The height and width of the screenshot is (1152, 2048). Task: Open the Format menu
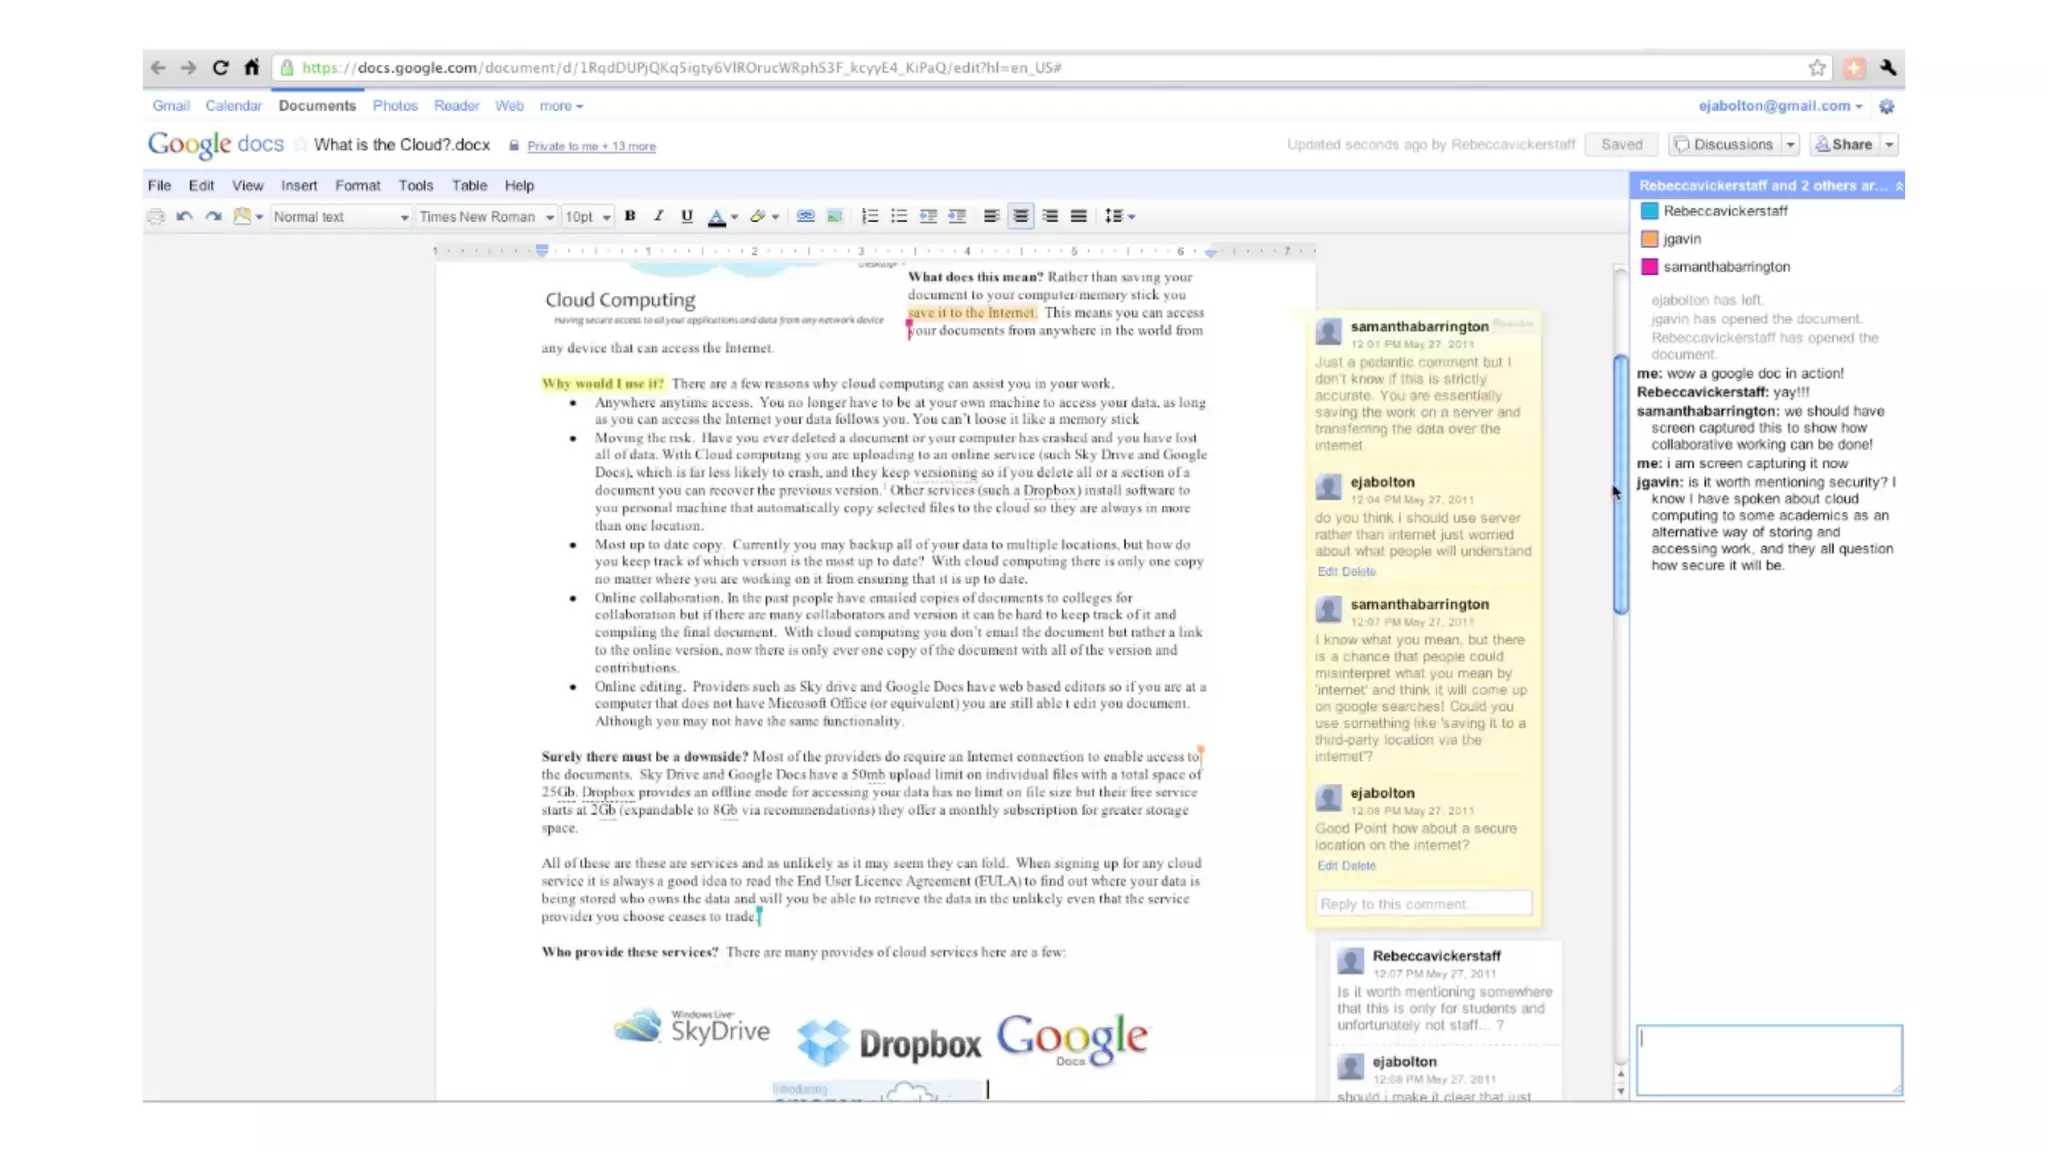(x=357, y=186)
